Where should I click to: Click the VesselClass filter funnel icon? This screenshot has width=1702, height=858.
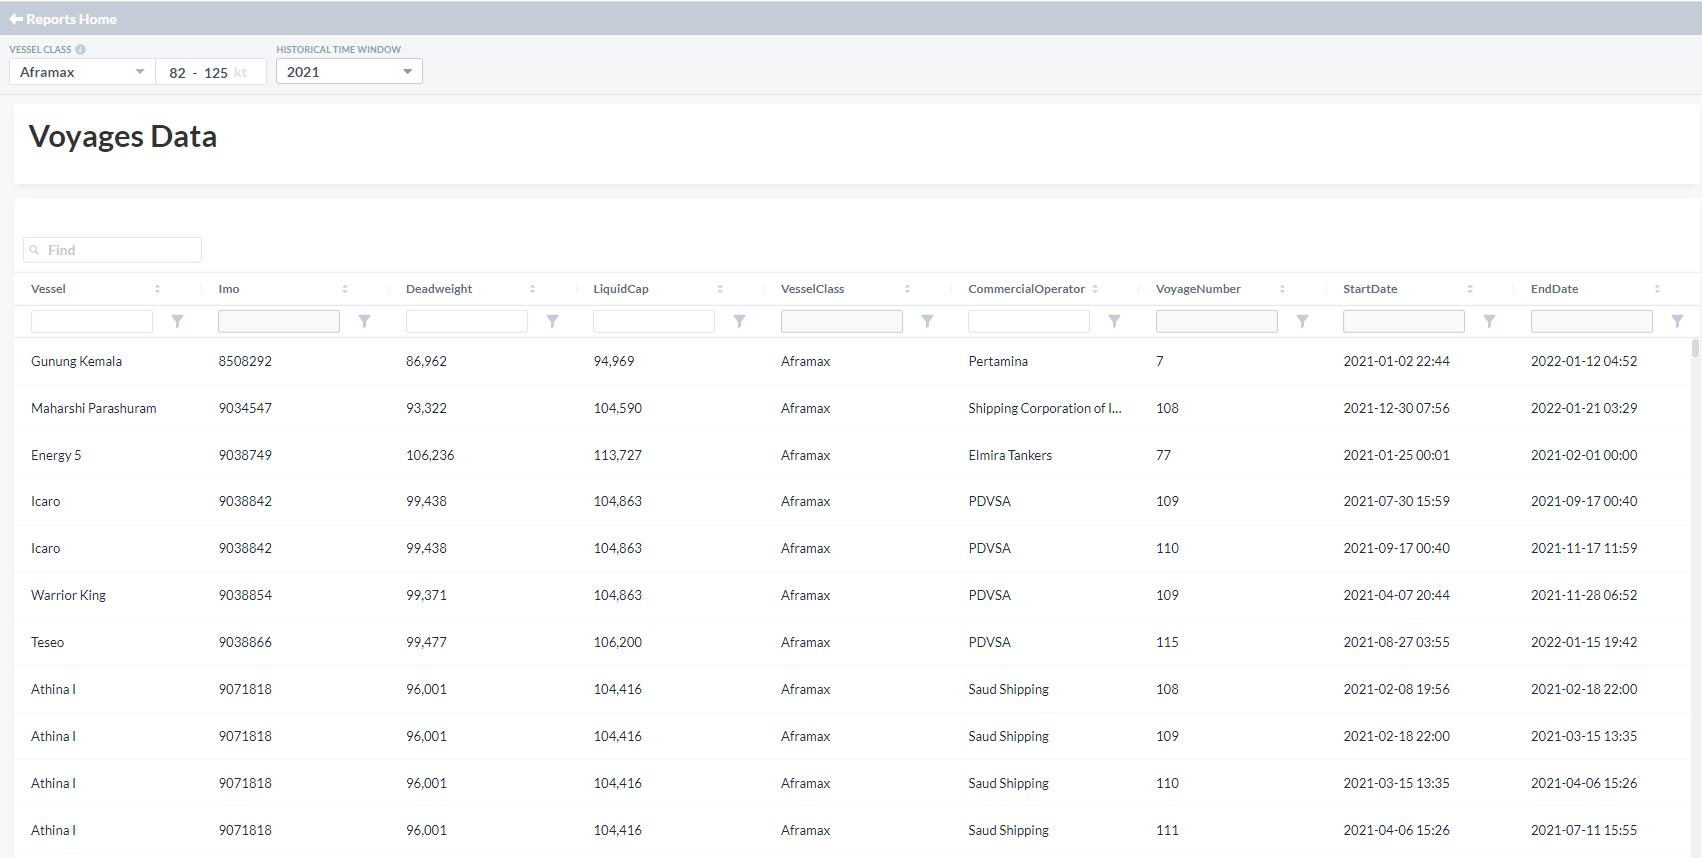point(927,321)
